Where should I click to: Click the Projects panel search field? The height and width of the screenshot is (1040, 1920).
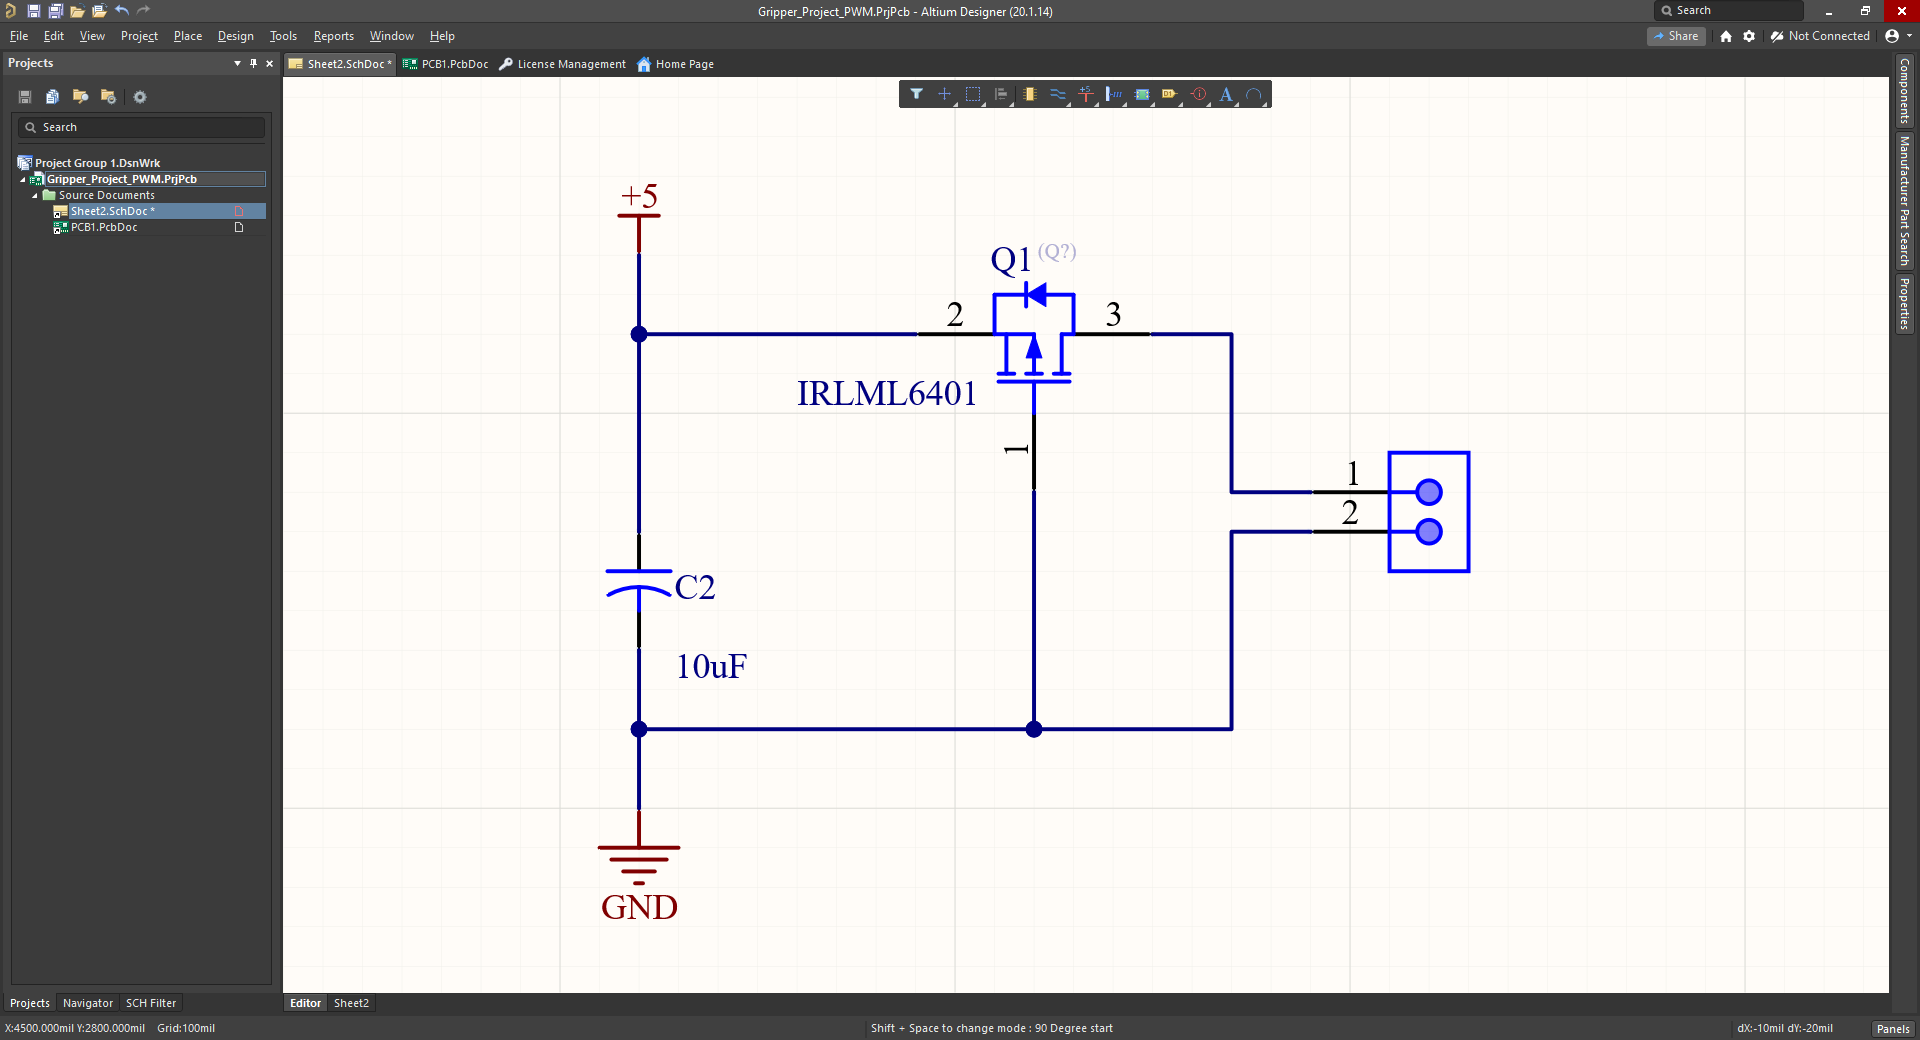coord(141,127)
